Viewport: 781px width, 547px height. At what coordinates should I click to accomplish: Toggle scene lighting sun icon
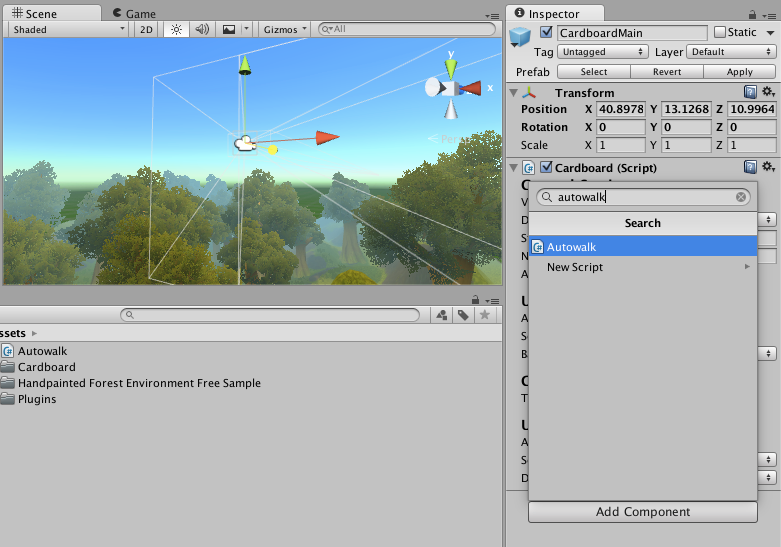pos(176,29)
